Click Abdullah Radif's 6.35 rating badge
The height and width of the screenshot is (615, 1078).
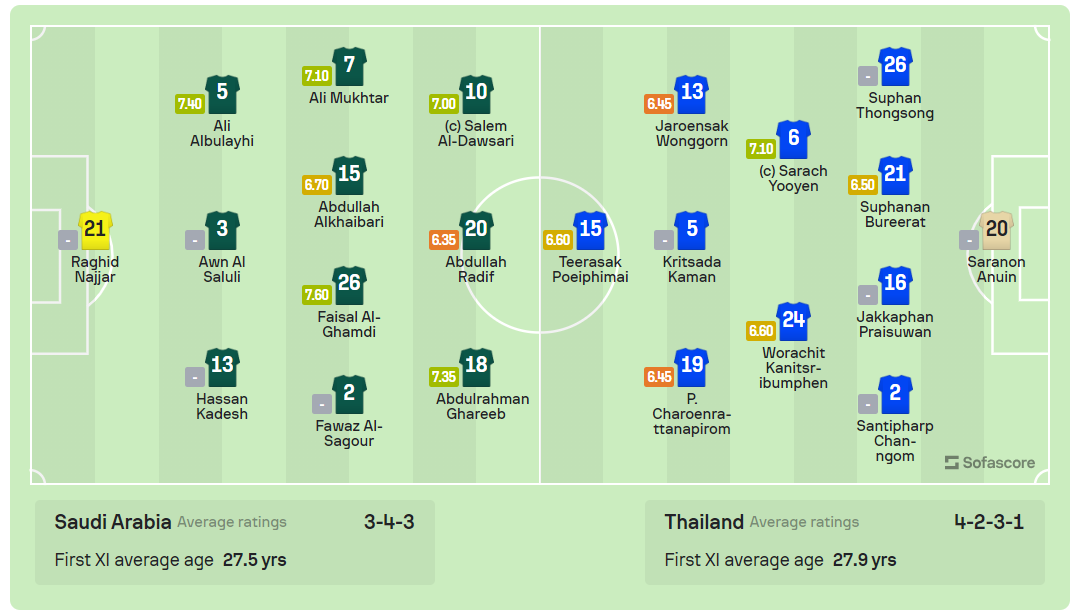tap(444, 240)
